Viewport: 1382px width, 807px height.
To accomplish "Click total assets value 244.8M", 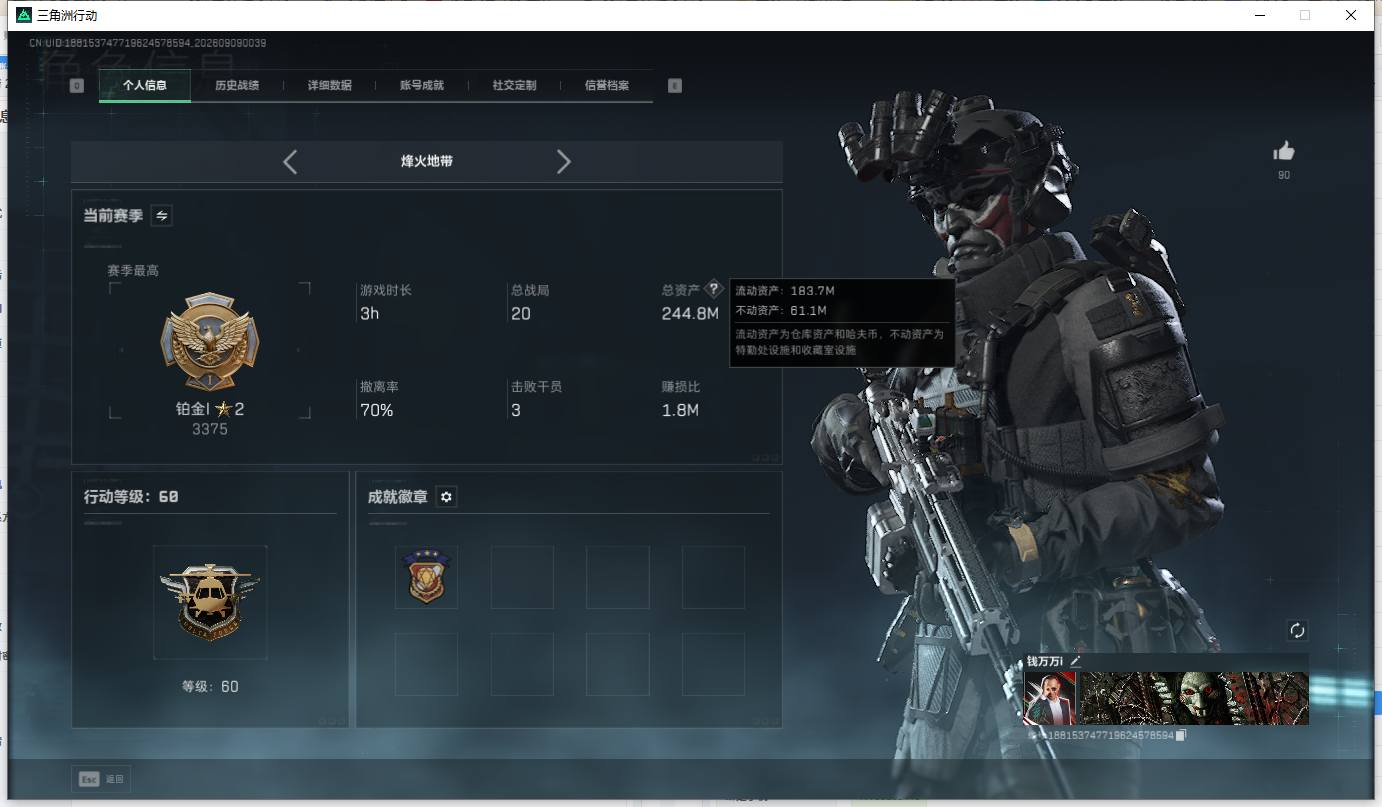I will (690, 314).
